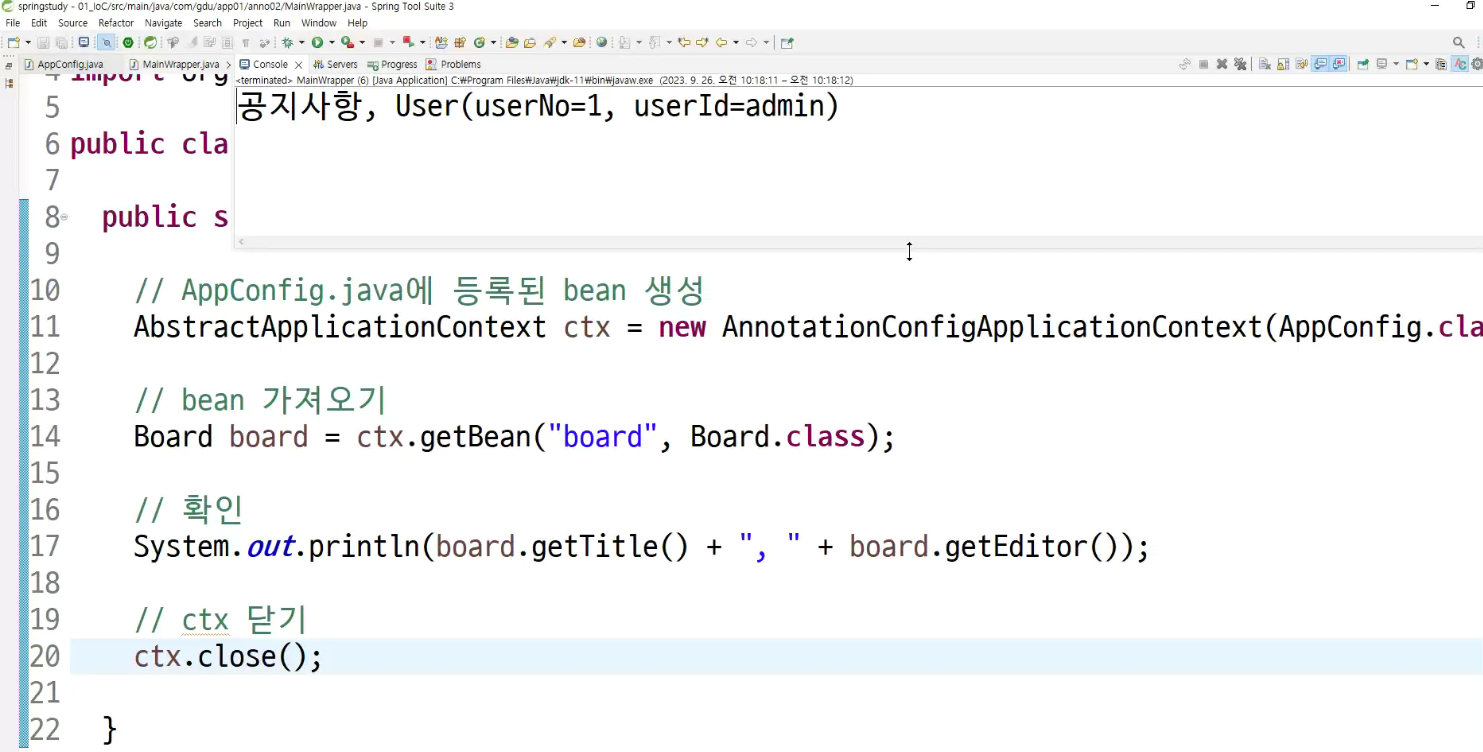
Task: Switch to the Progress view tab
Action: coord(392,64)
